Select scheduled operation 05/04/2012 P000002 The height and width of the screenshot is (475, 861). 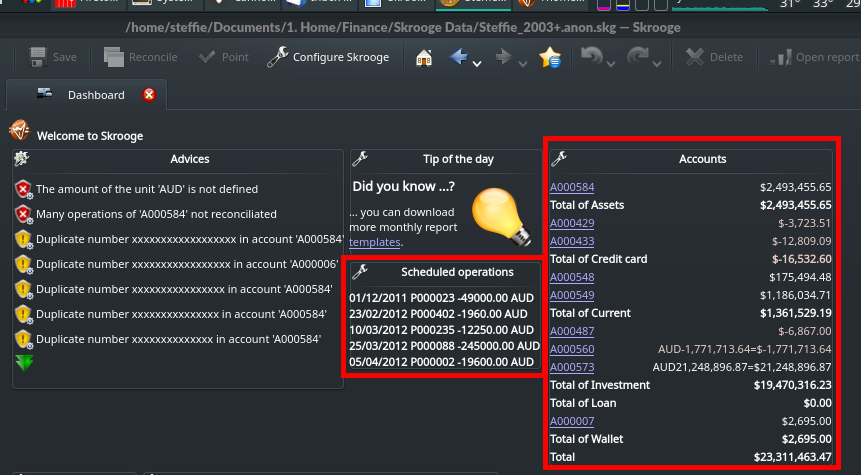pyautogui.click(x=441, y=362)
